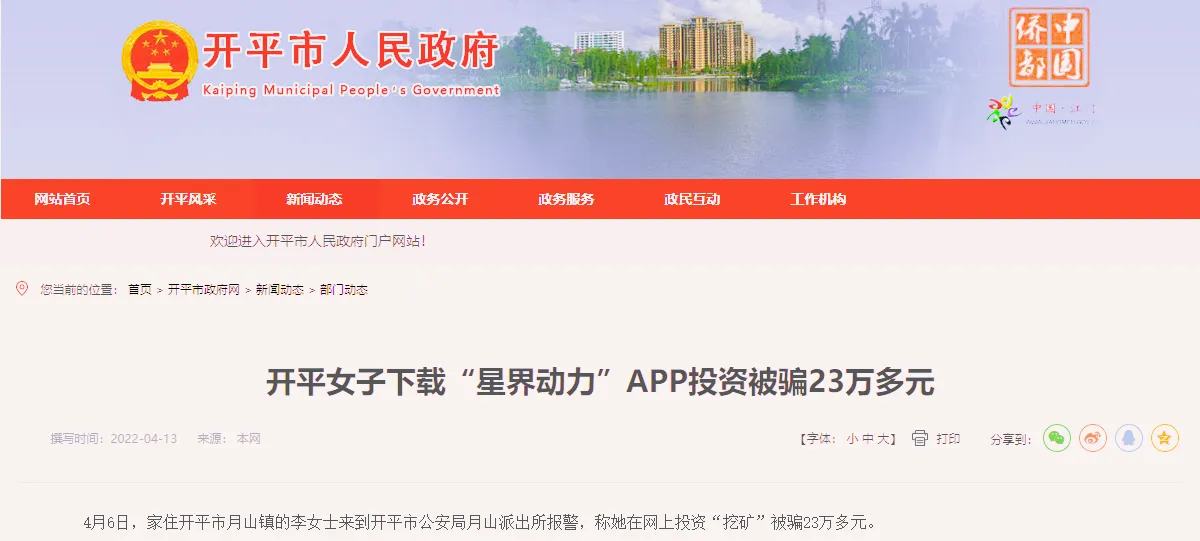The width and height of the screenshot is (1200, 541).
Task: Share article to QQ
Action: click(1129, 438)
